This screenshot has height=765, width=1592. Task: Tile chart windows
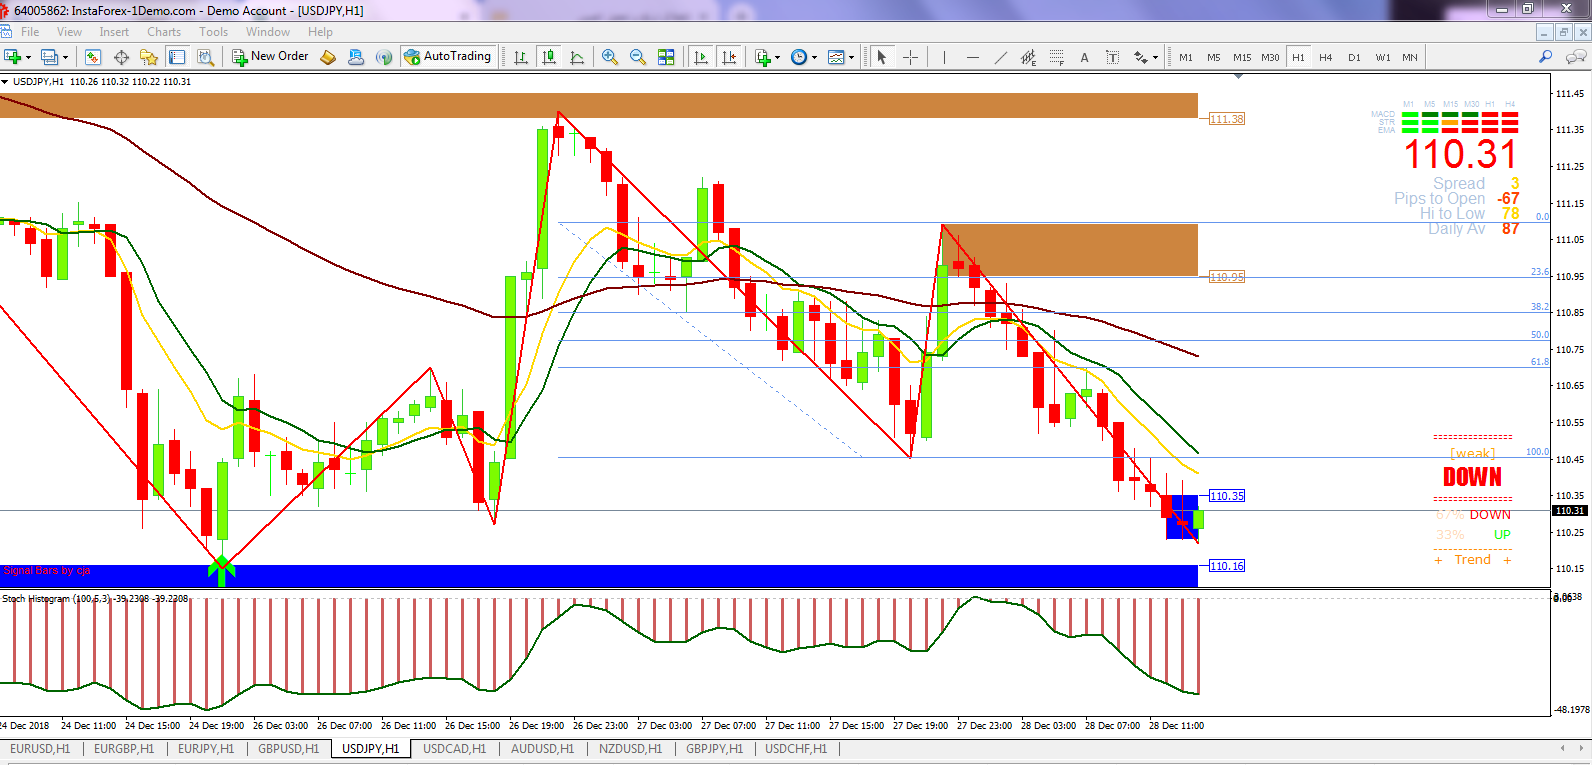666,57
